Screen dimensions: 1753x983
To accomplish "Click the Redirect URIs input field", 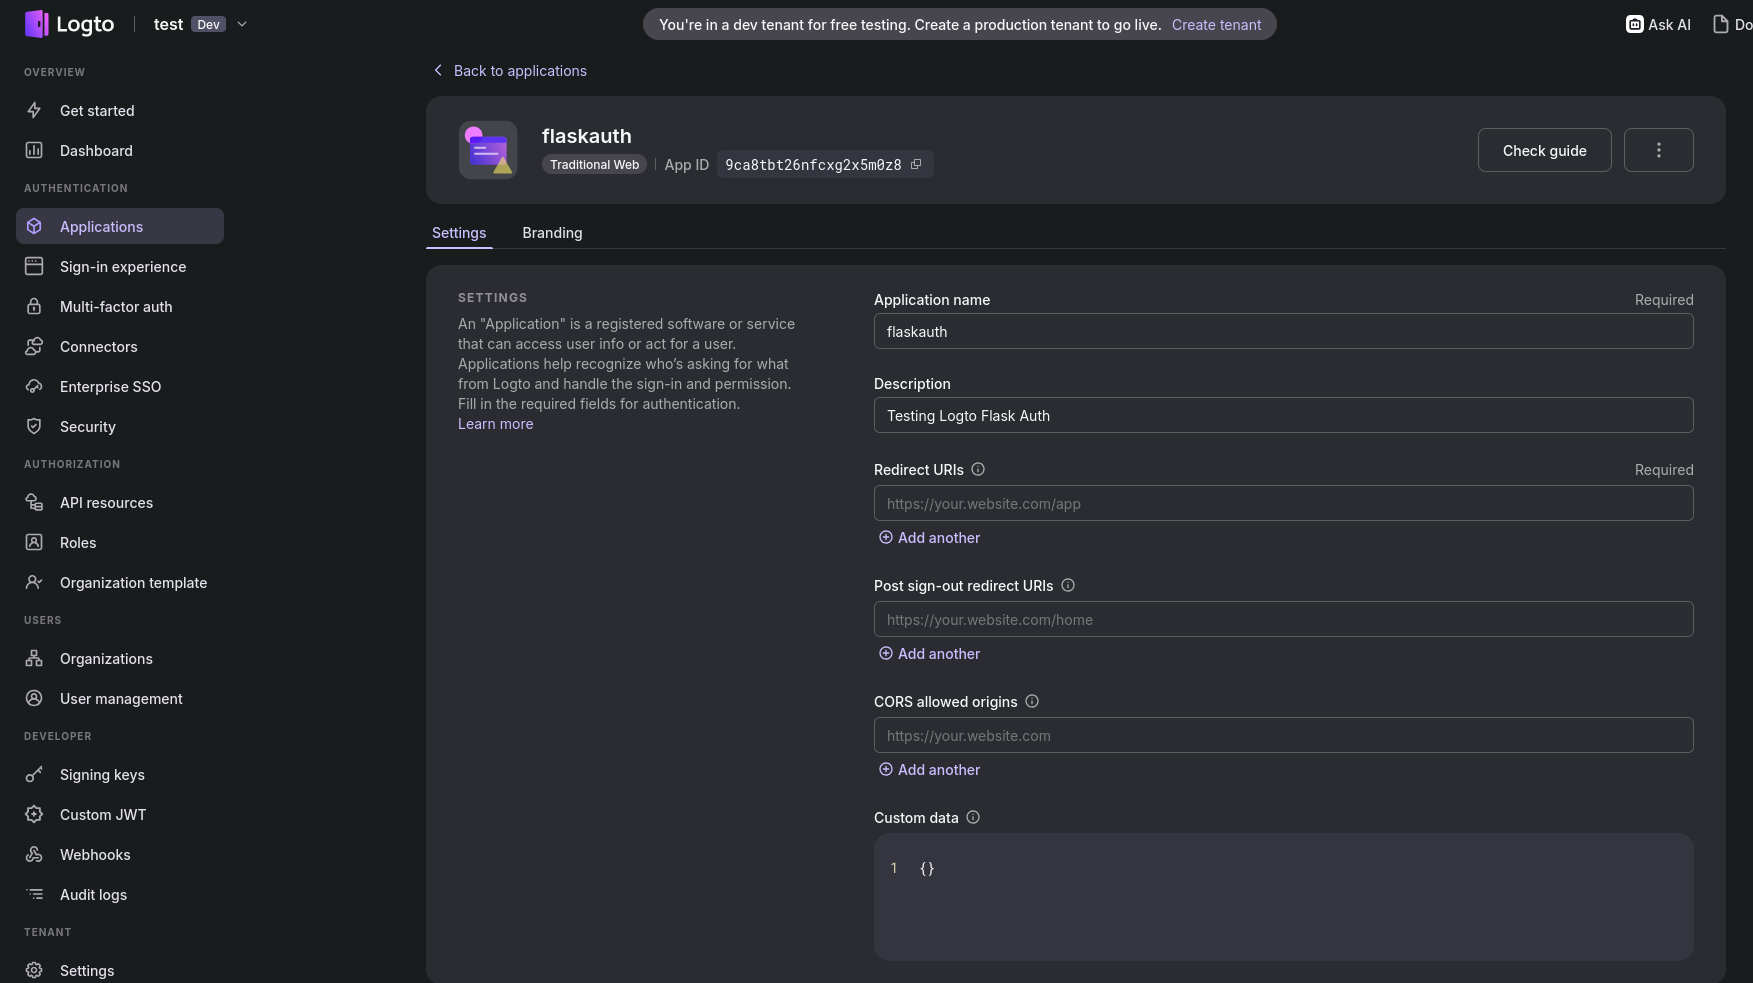I will pyautogui.click(x=1283, y=504).
